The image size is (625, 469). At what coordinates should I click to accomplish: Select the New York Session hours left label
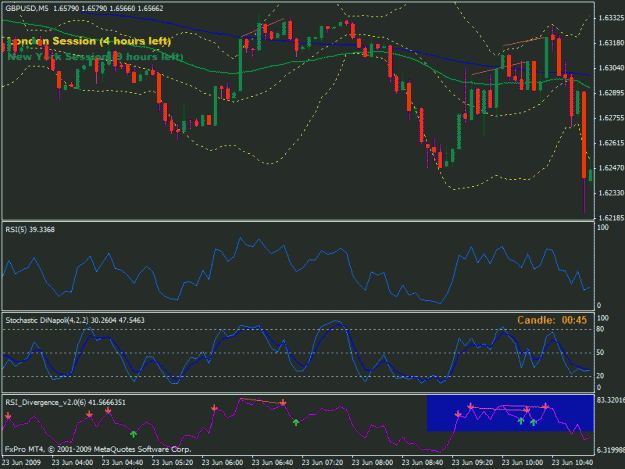tap(96, 57)
